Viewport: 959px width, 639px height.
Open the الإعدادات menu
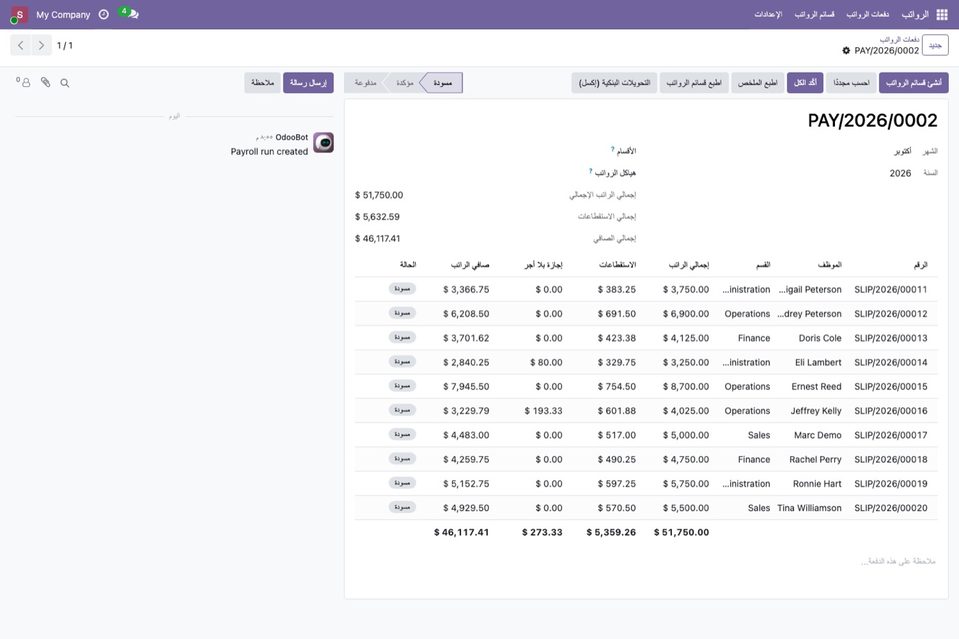tap(768, 14)
